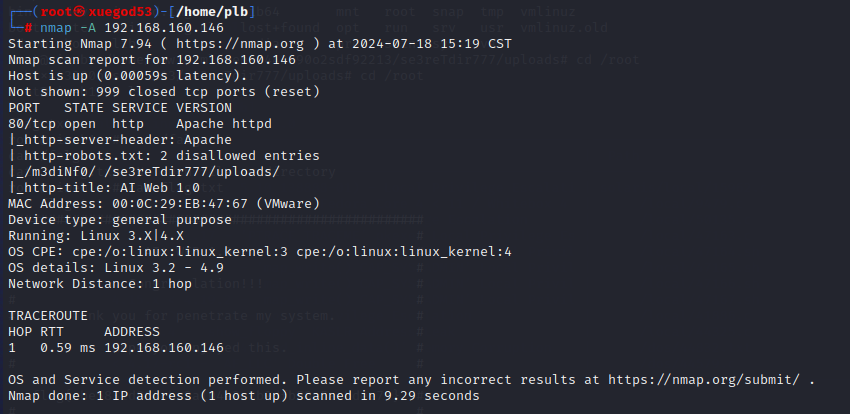Click the TRACEROUTE heading
This screenshot has width=850, height=414.
pos(48,316)
